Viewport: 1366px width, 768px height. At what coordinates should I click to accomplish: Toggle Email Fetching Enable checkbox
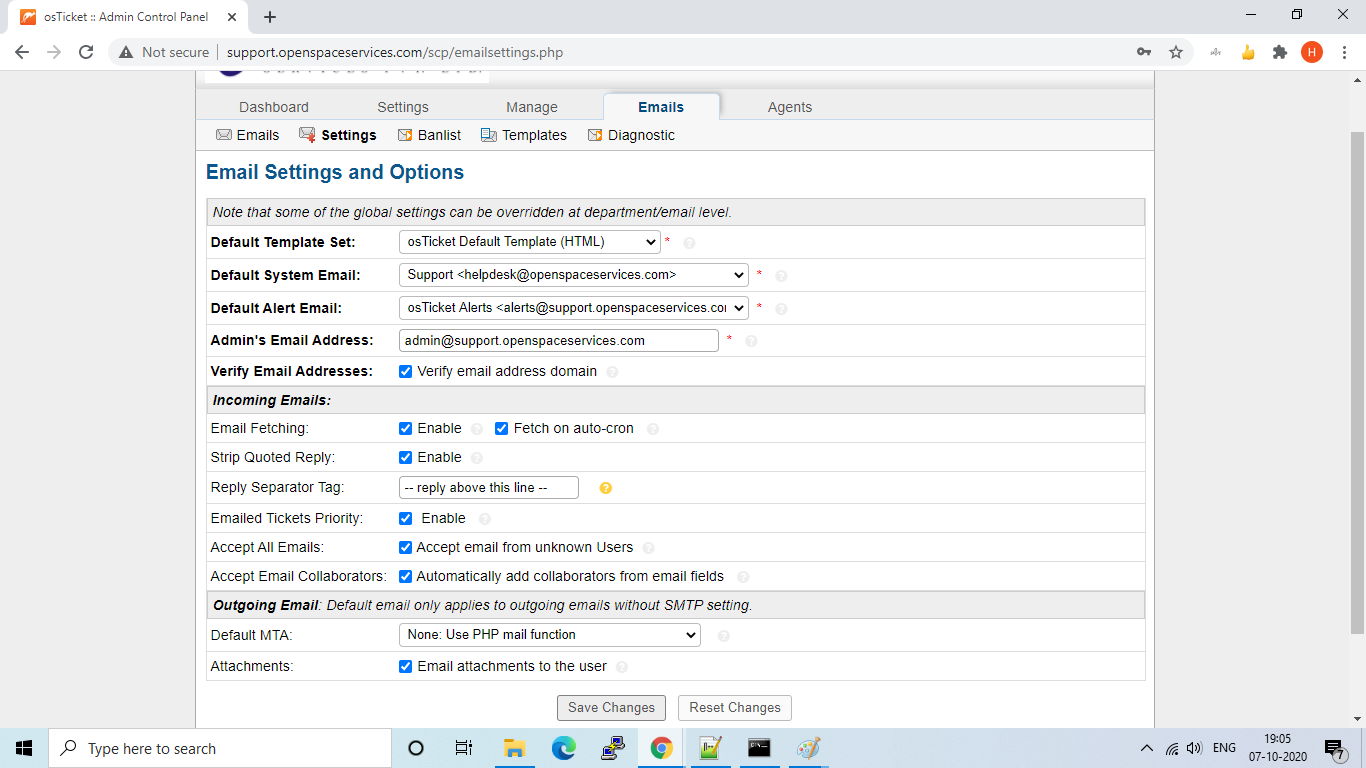pos(405,428)
